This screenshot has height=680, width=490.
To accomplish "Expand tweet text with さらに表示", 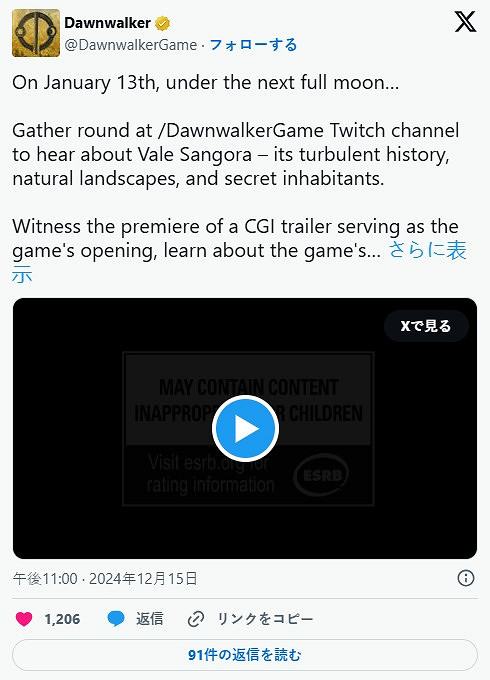I will pos(427,251).
